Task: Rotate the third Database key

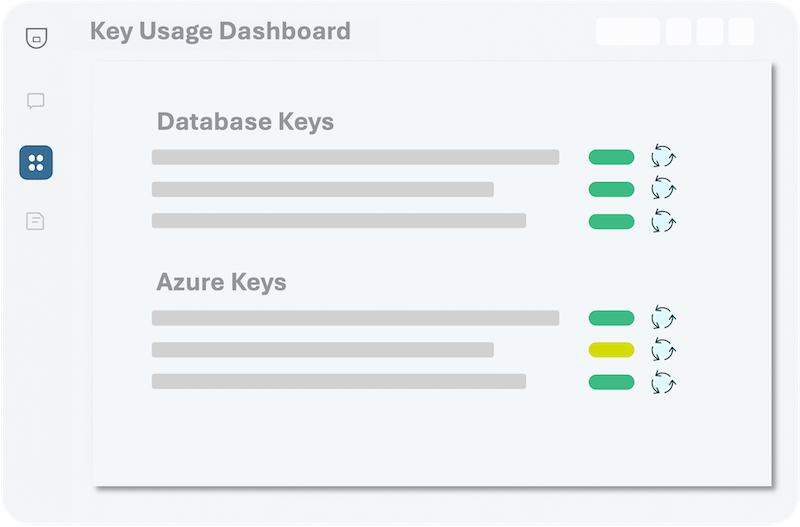Action: (x=663, y=221)
